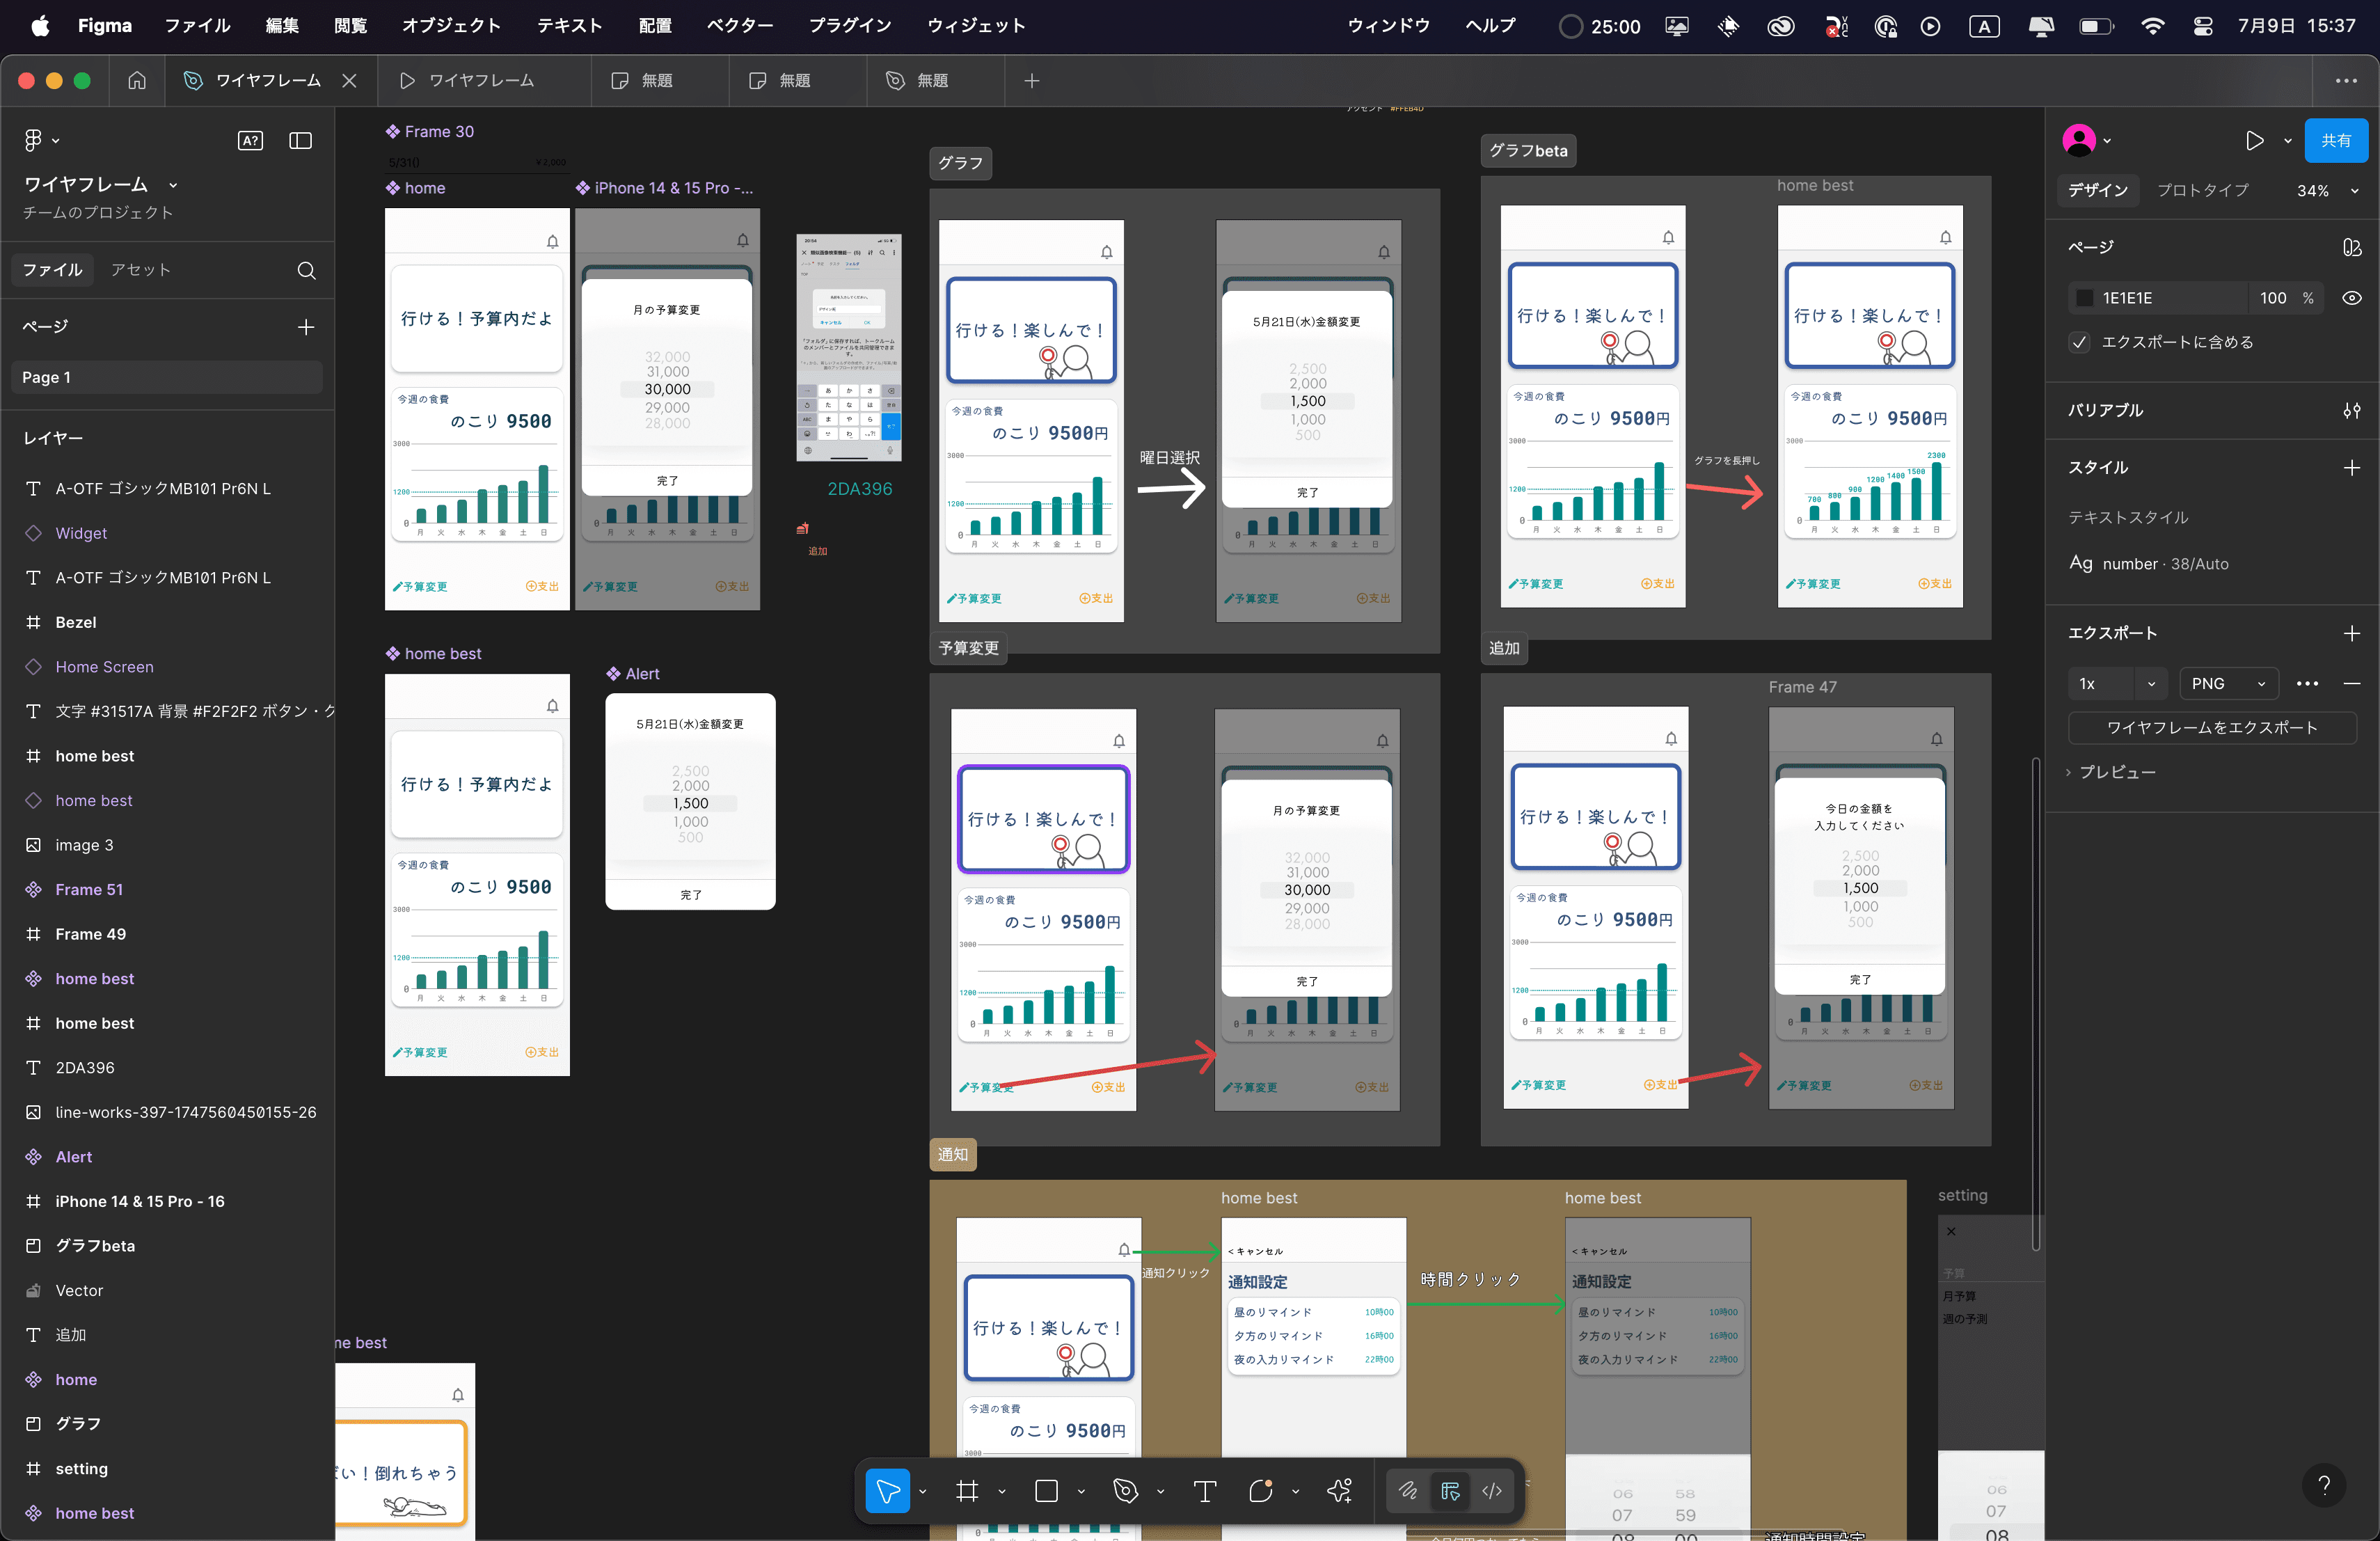Click the blue Share button
This screenshot has width=2380, height=1541.
point(2336,140)
